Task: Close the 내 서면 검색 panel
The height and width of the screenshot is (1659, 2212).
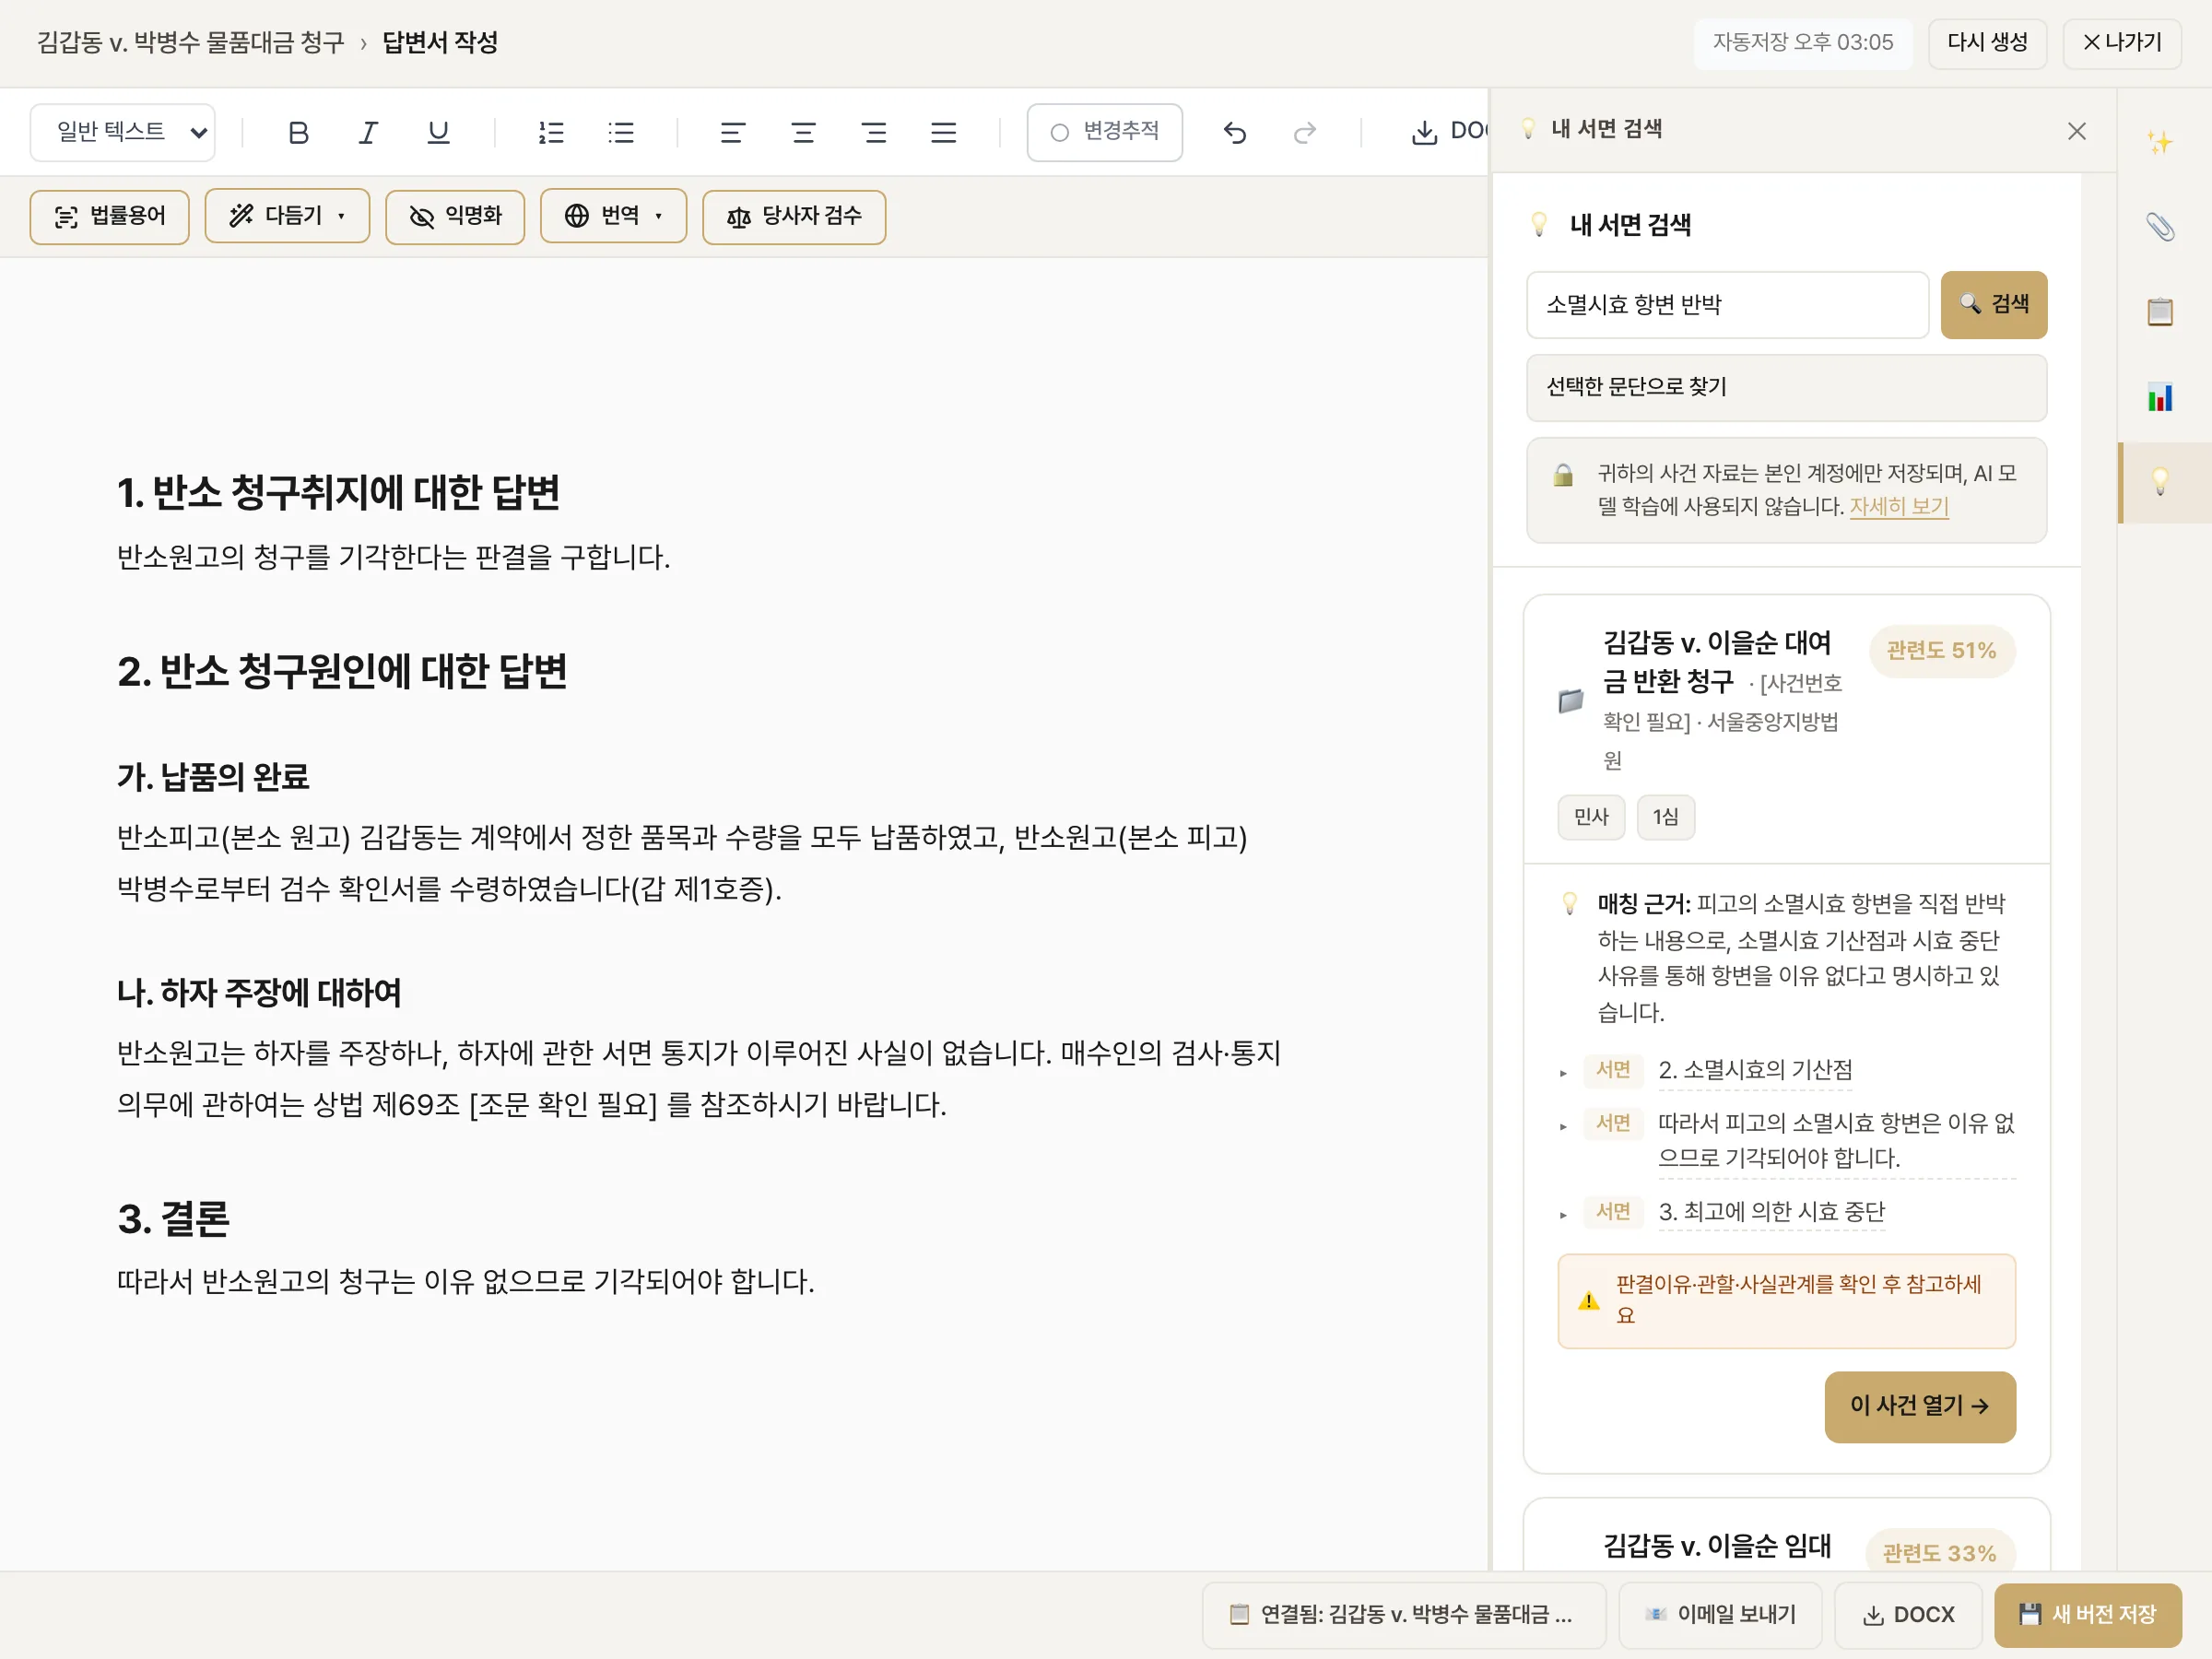Action: click(x=2077, y=131)
